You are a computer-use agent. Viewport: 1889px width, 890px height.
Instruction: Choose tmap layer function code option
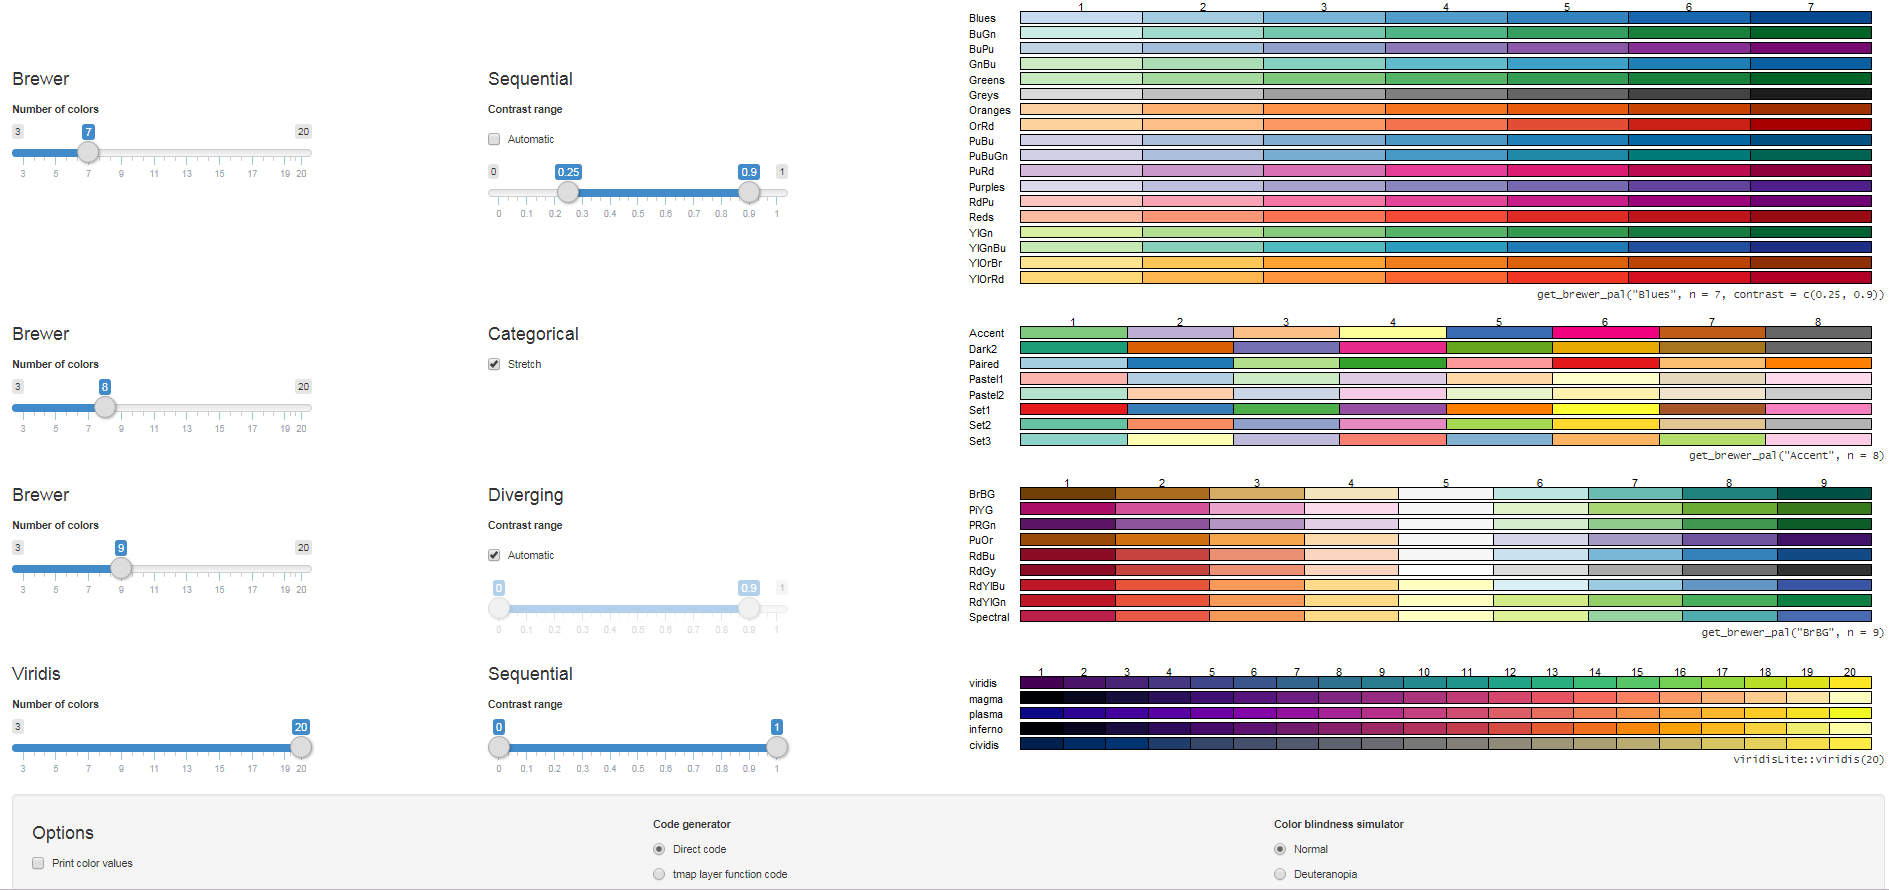tap(659, 875)
